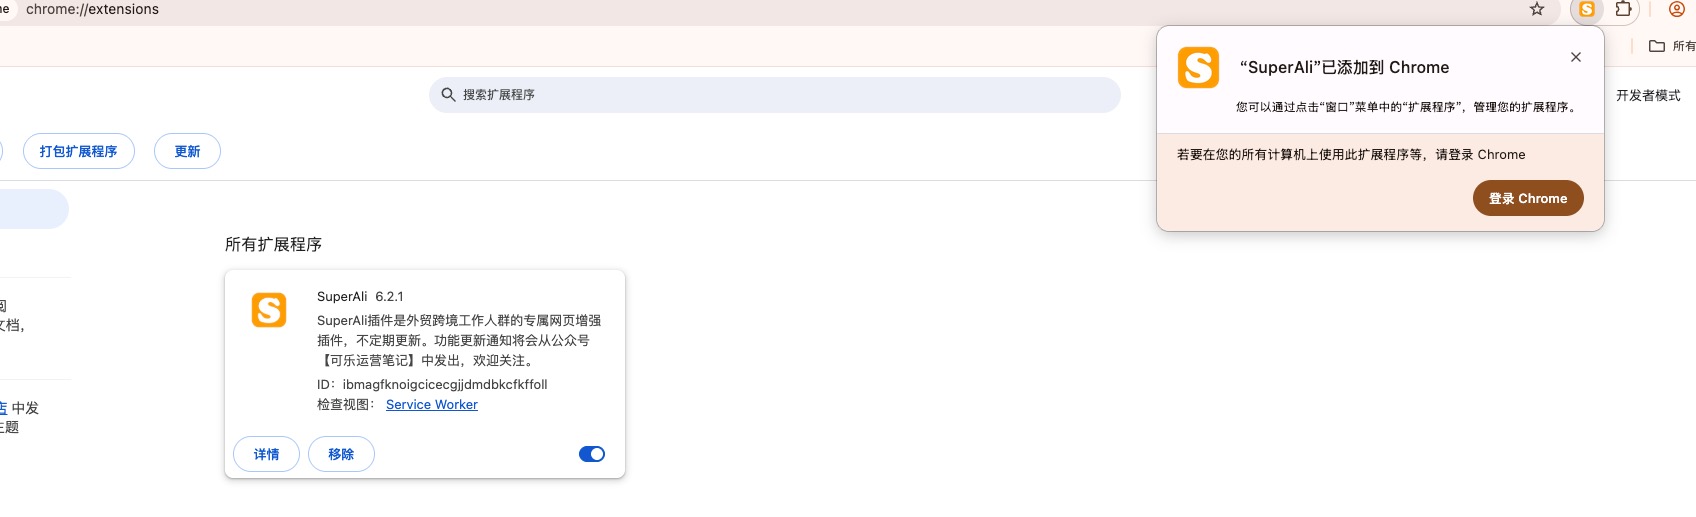Screen dimensions: 1696x517
Task: Click the Chrome profile avatar icon
Action: coord(1677,10)
